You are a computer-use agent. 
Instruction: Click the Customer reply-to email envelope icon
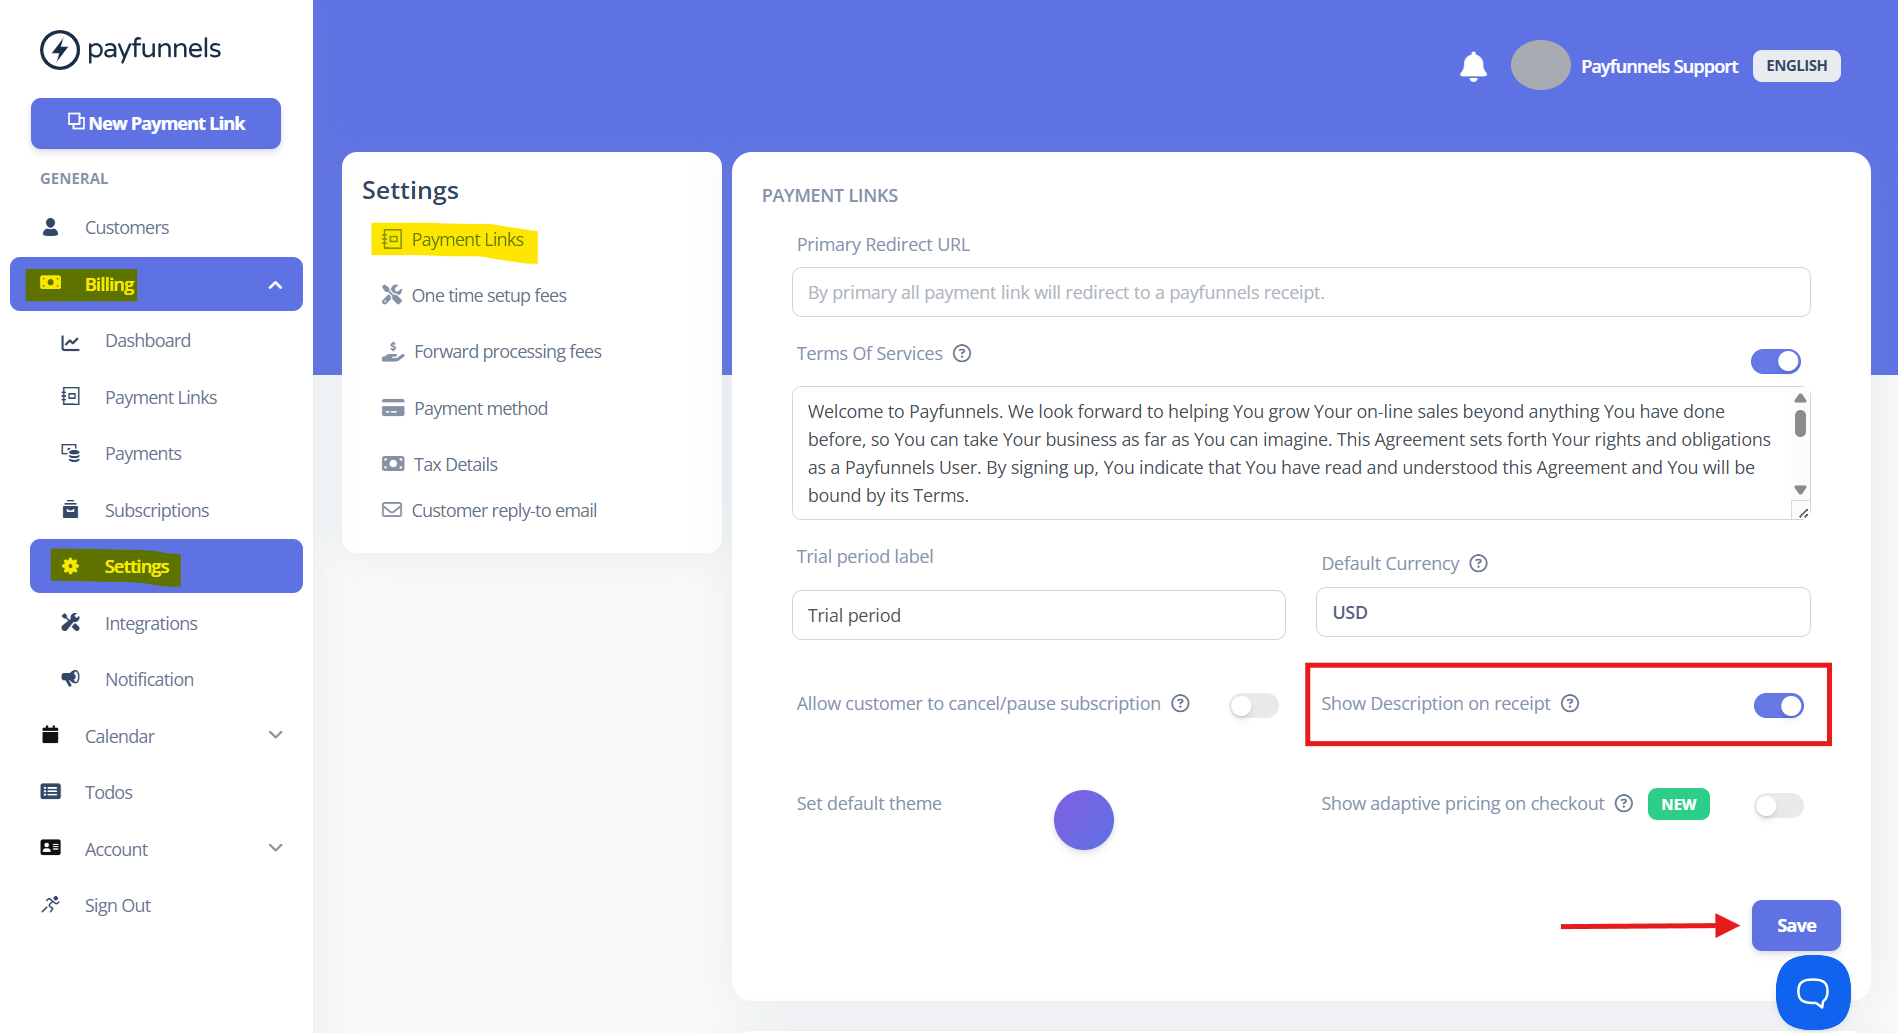click(x=392, y=510)
